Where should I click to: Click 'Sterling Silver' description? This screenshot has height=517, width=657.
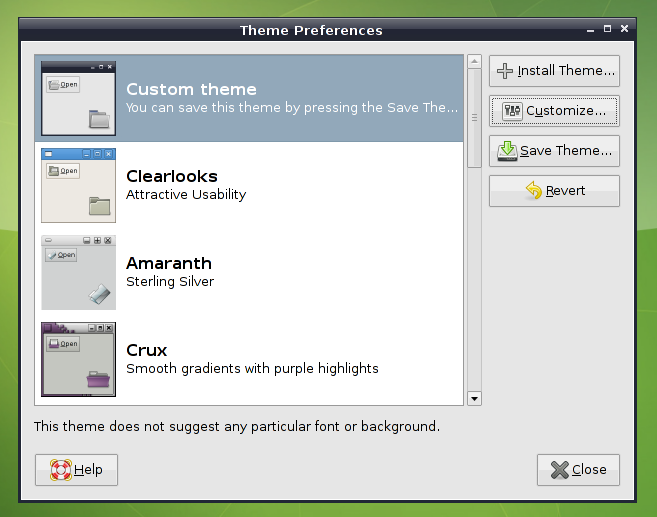tap(170, 282)
